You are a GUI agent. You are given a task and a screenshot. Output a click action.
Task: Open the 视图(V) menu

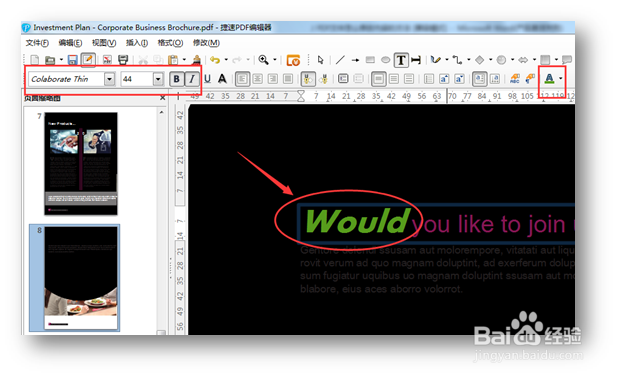(104, 43)
